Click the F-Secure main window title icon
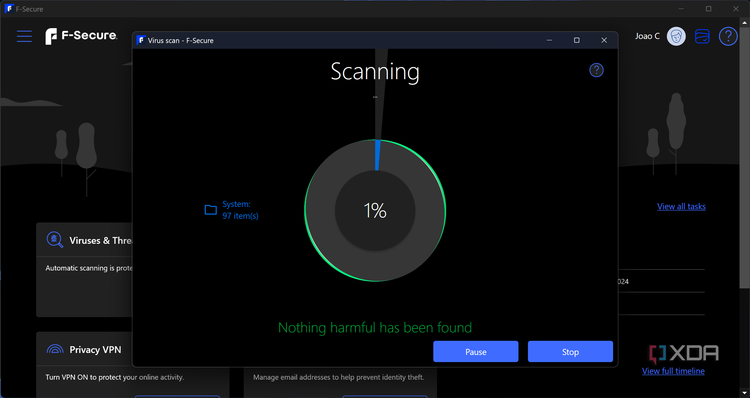 (9, 9)
